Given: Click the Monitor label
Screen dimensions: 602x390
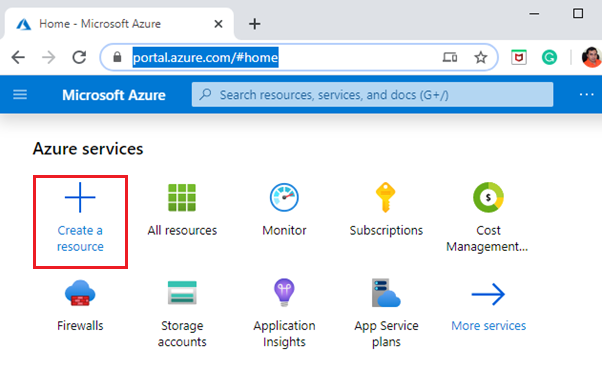Looking at the screenshot, I should (284, 230).
